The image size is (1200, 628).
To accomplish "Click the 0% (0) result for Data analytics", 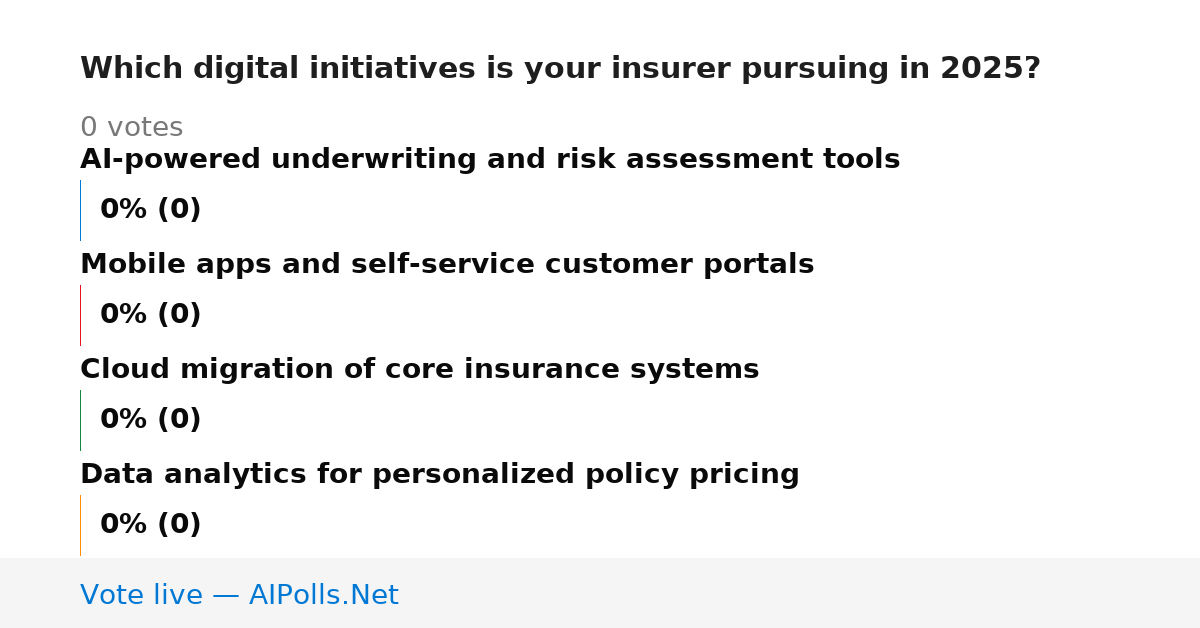I will [150, 525].
